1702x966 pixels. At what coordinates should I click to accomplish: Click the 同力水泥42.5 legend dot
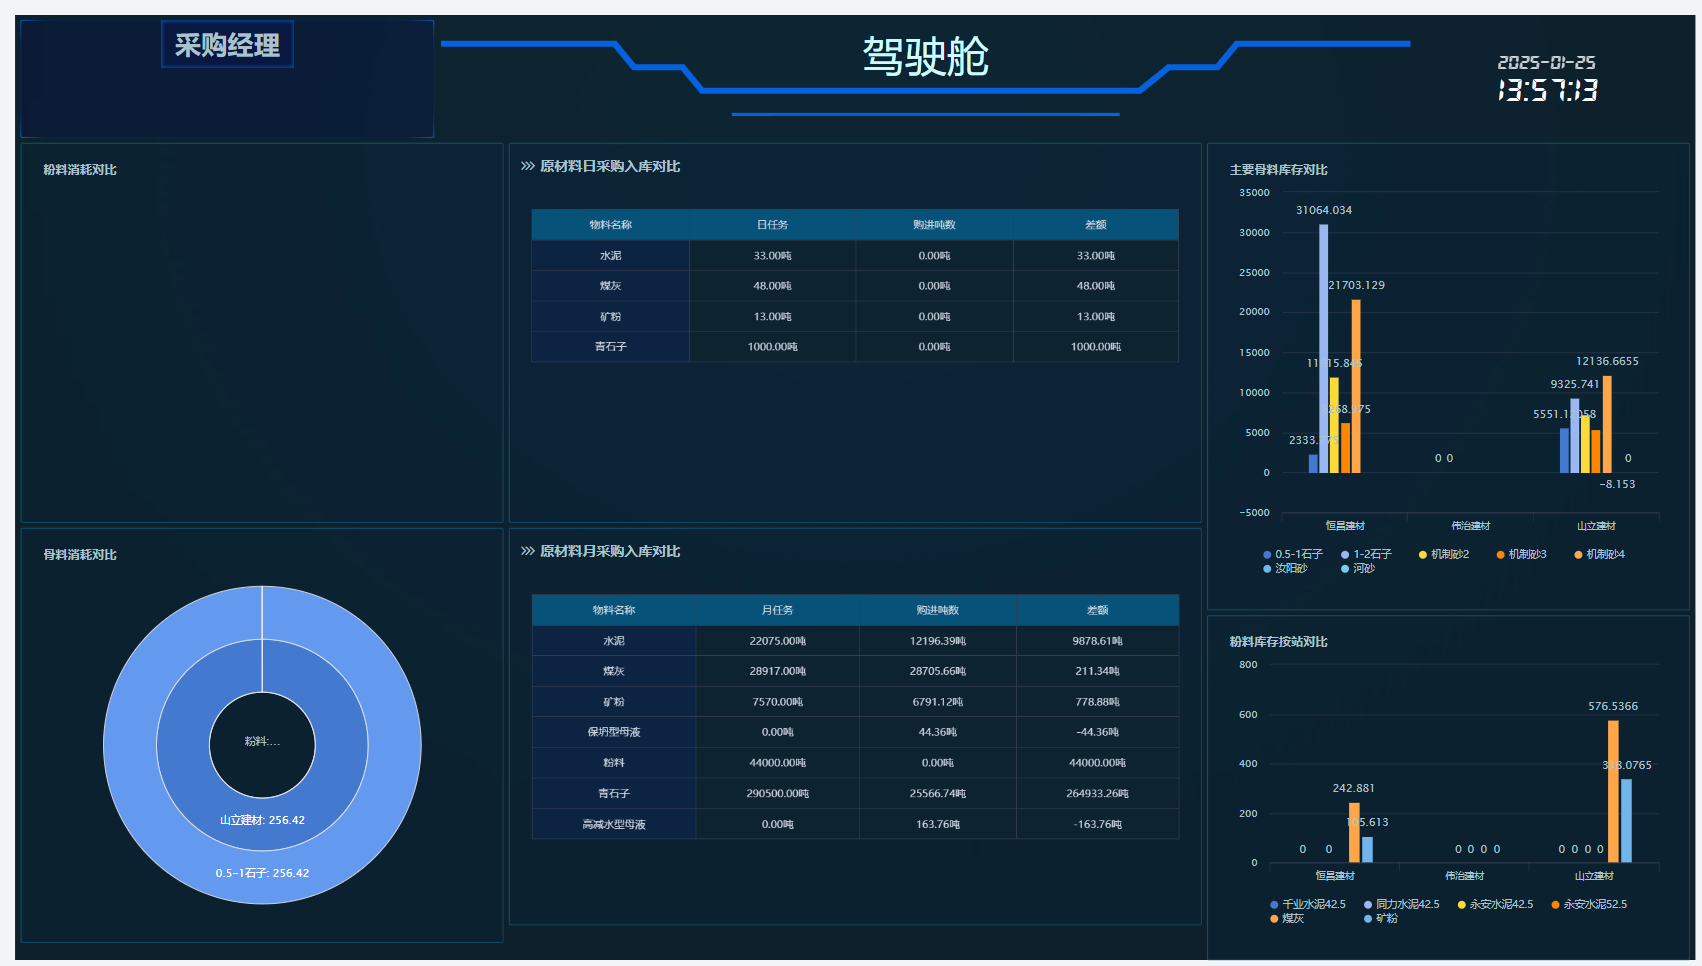(1368, 904)
